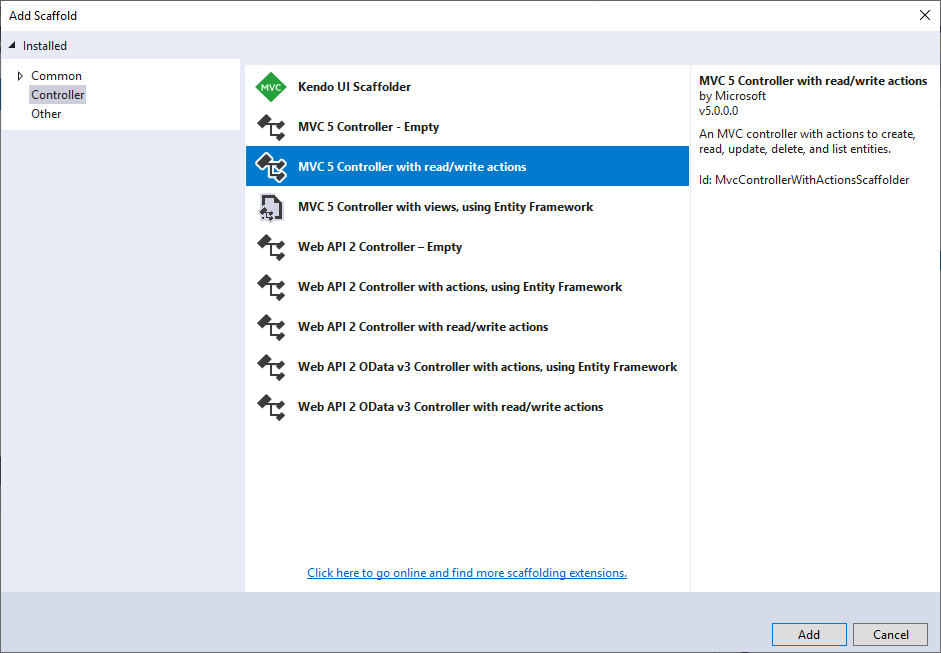Choose Kendo UI Scaffolder entry
The width and height of the screenshot is (941, 653).
pos(467,87)
